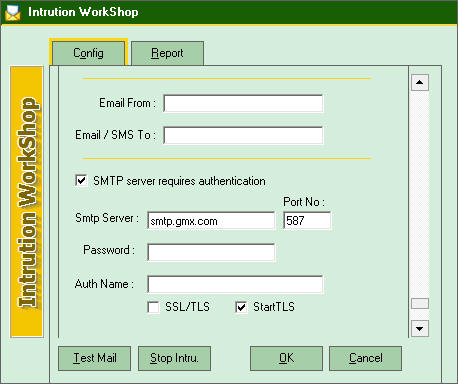This screenshot has width=458, height=384.
Task: Click the Port No label text
Action: (304, 202)
